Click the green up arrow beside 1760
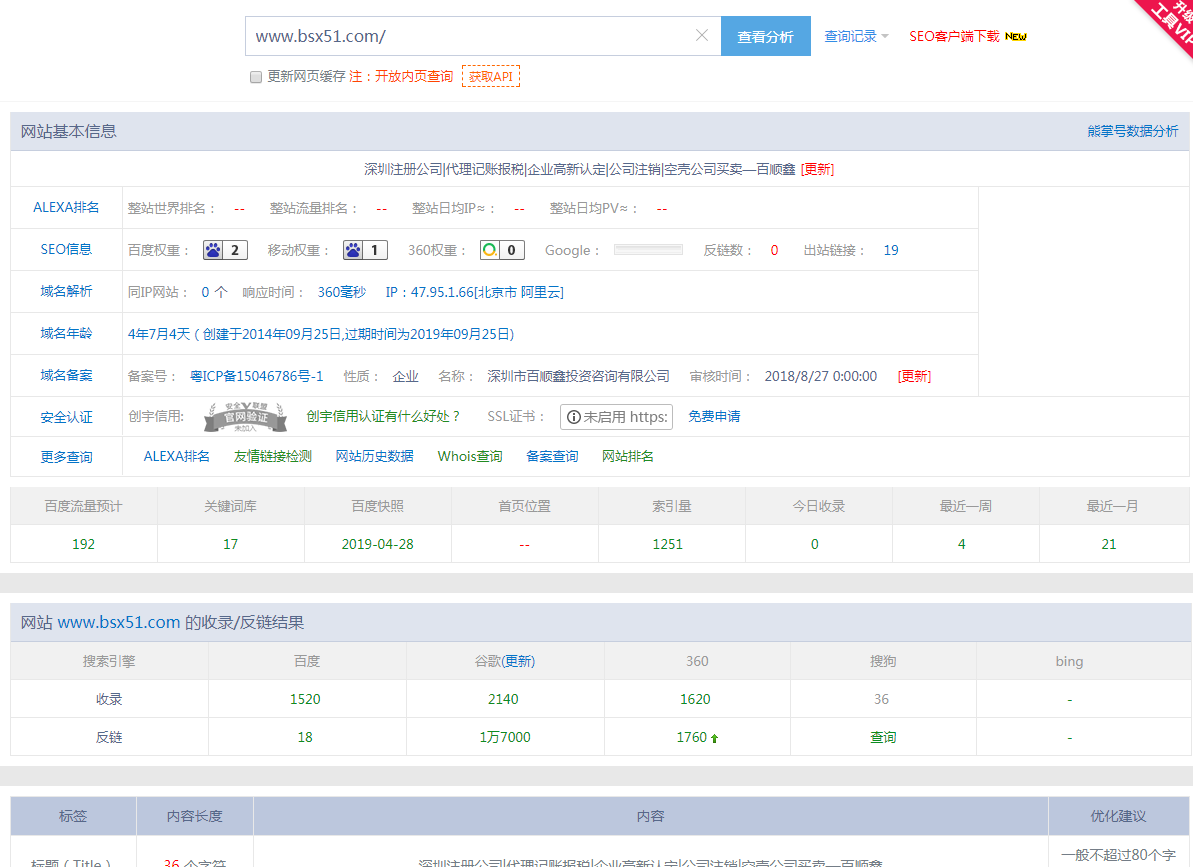Viewport: 1193px width, 867px height. click(714, 738)
